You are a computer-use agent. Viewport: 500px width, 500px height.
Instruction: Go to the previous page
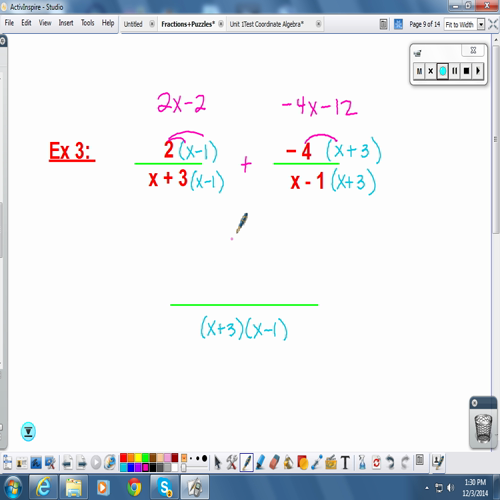tap(67, 462)
